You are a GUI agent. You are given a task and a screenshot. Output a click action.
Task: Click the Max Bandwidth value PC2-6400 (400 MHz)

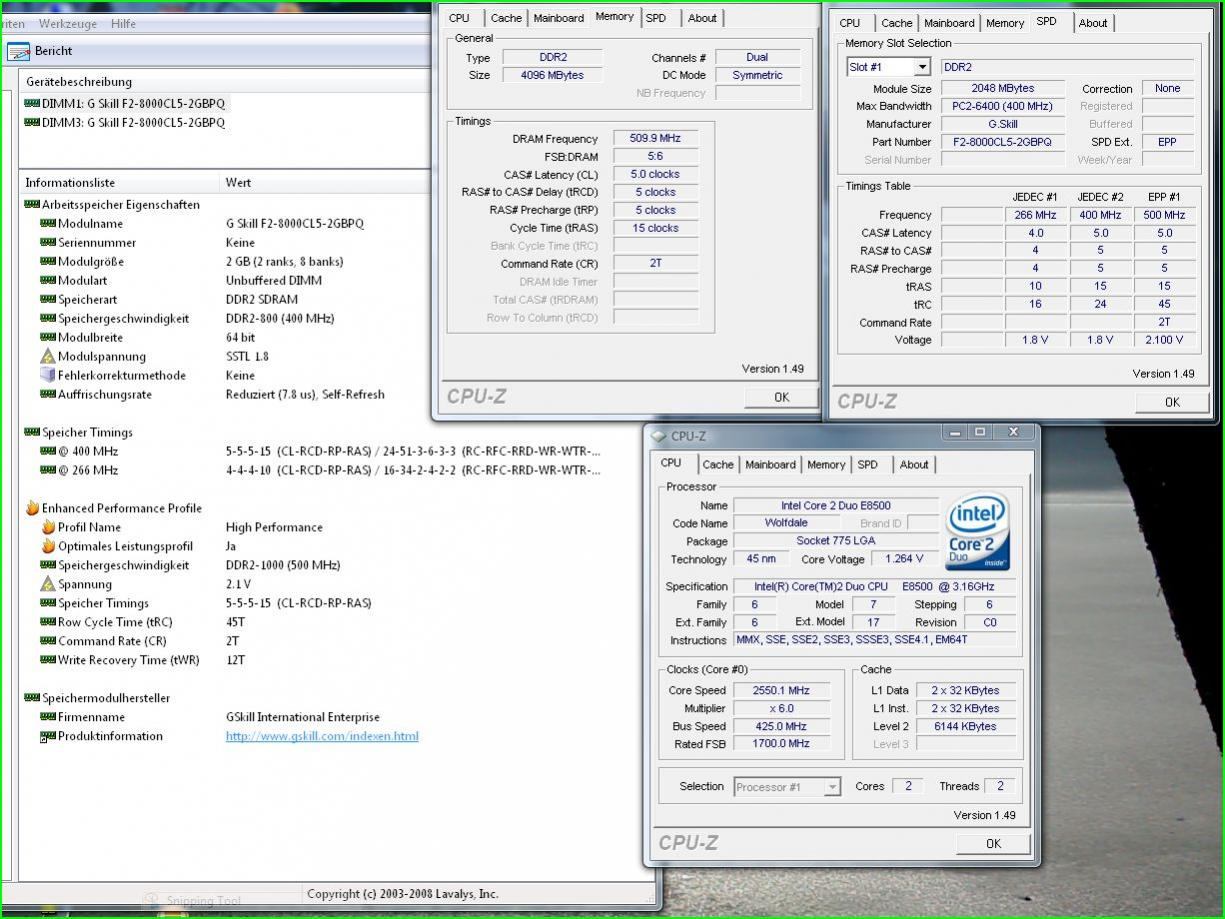pyautogui.click(x=1003, y=106)
